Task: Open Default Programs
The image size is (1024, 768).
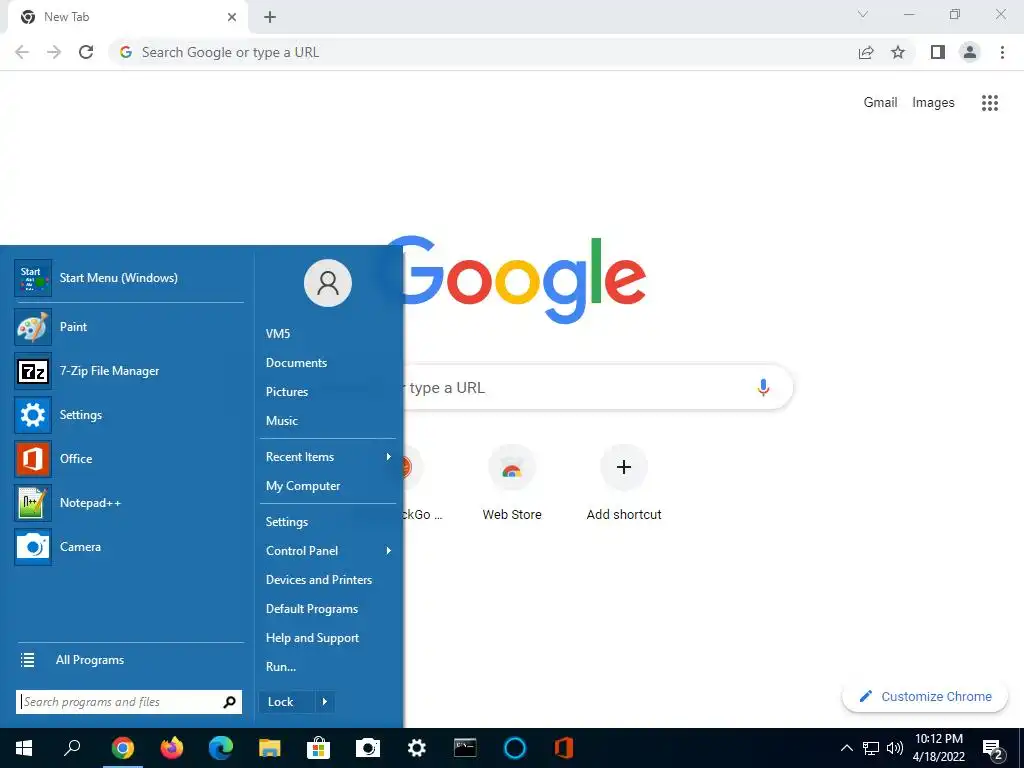Action: click(x=312, y=609)
